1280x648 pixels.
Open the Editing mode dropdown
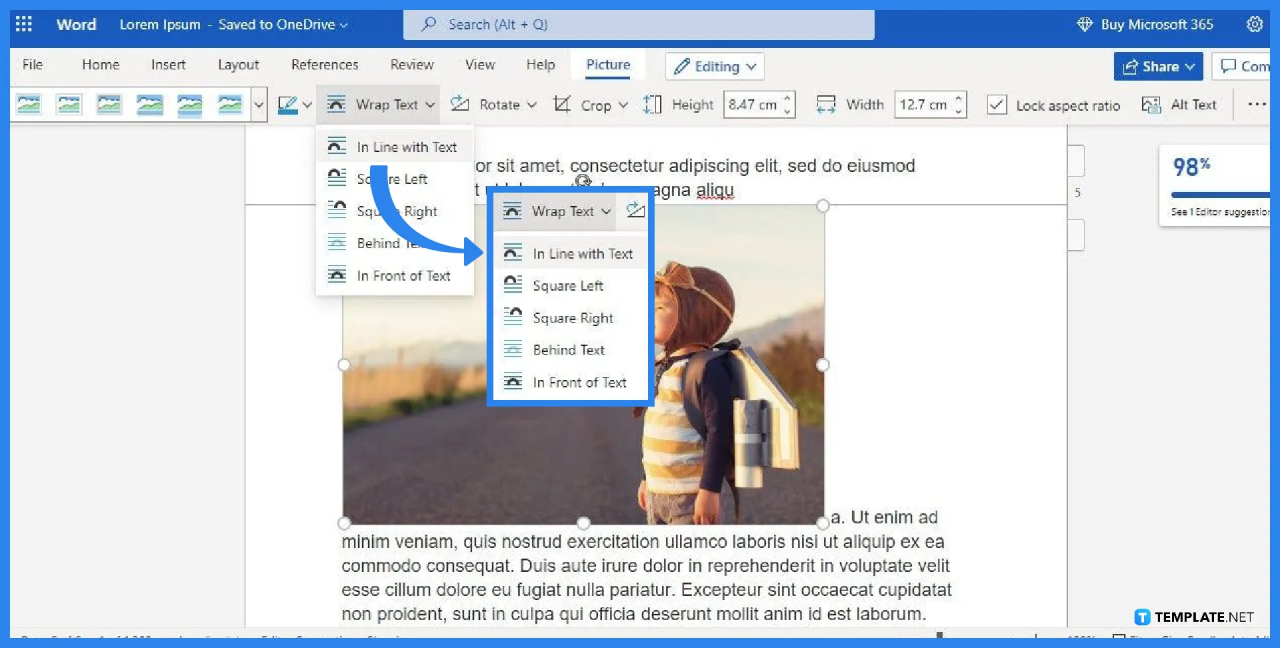[714, 66]
